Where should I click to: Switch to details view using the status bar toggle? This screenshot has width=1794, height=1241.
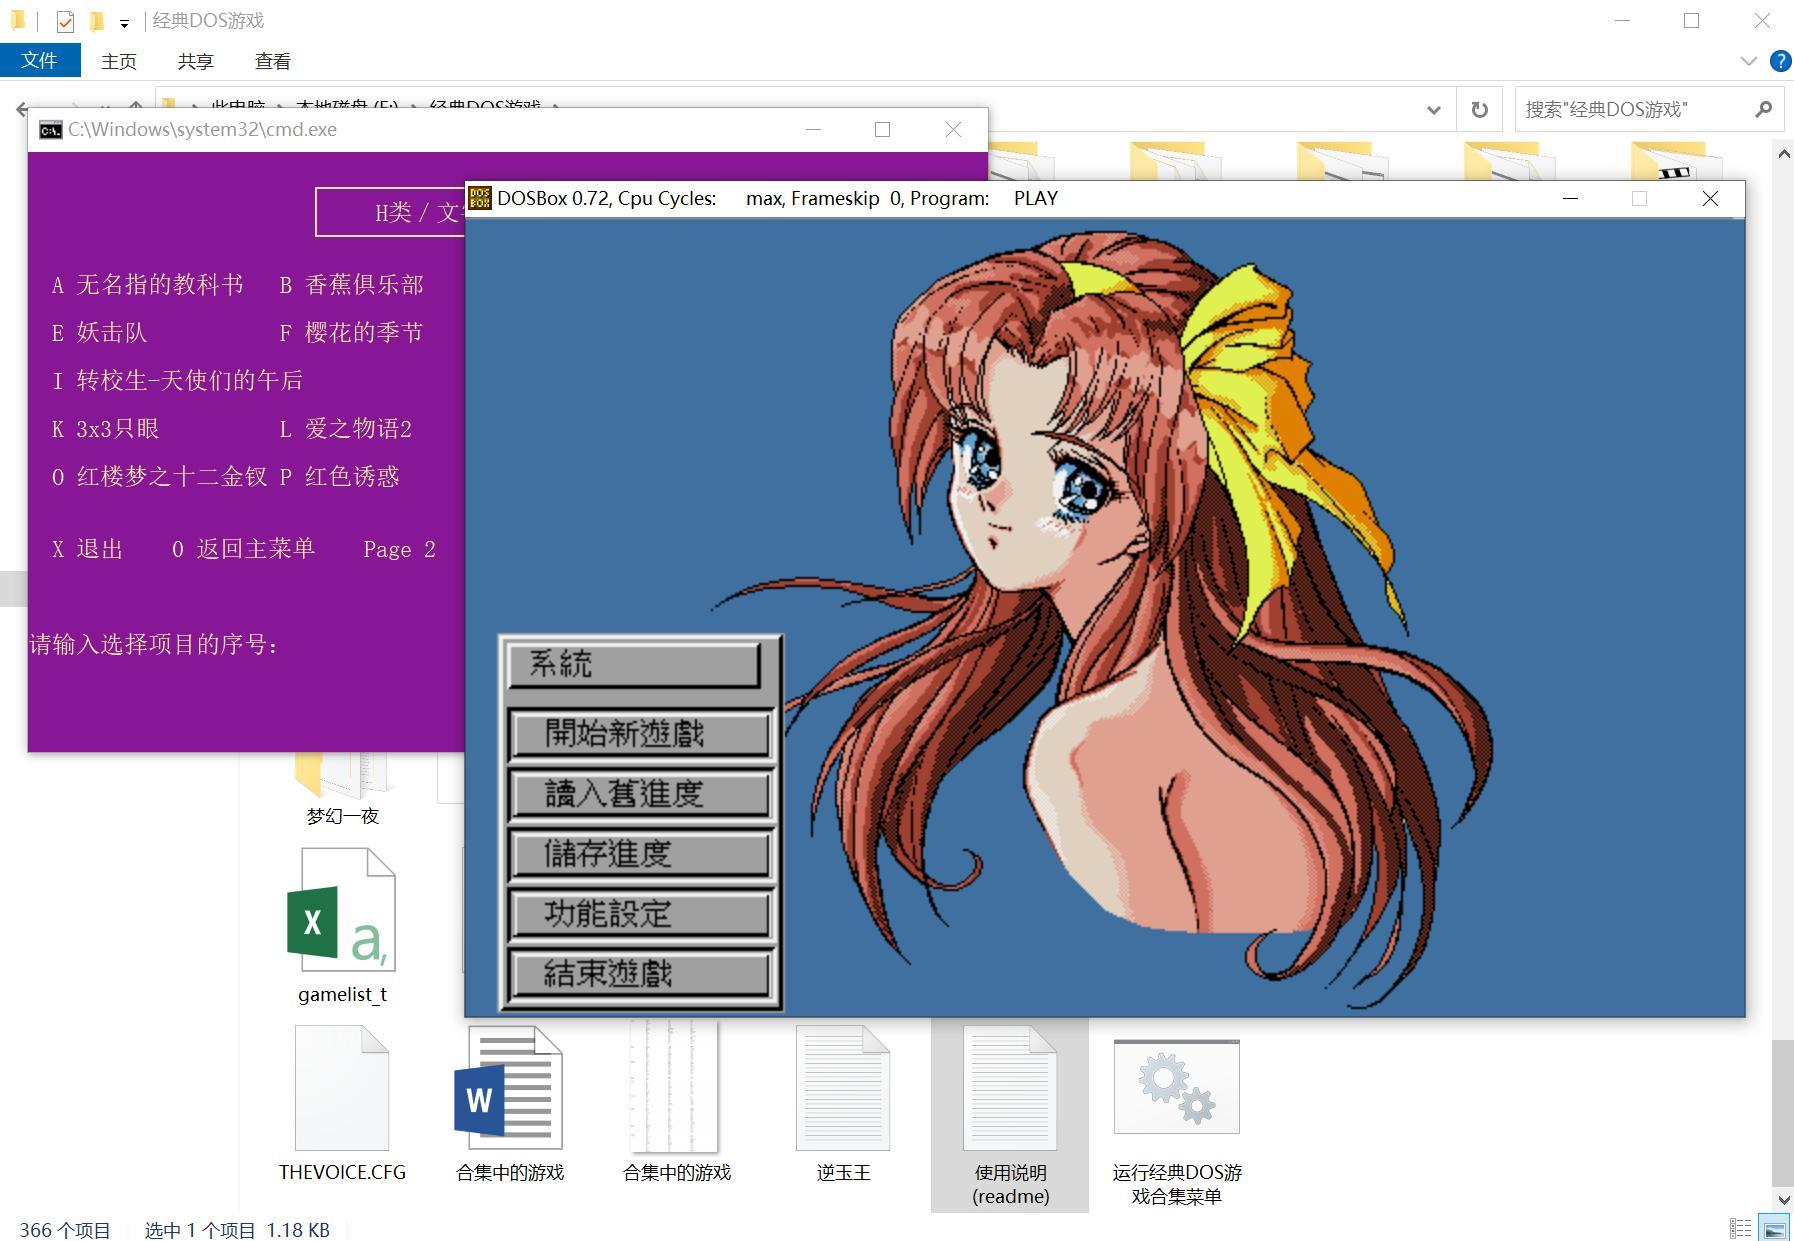(1740, 1229)
